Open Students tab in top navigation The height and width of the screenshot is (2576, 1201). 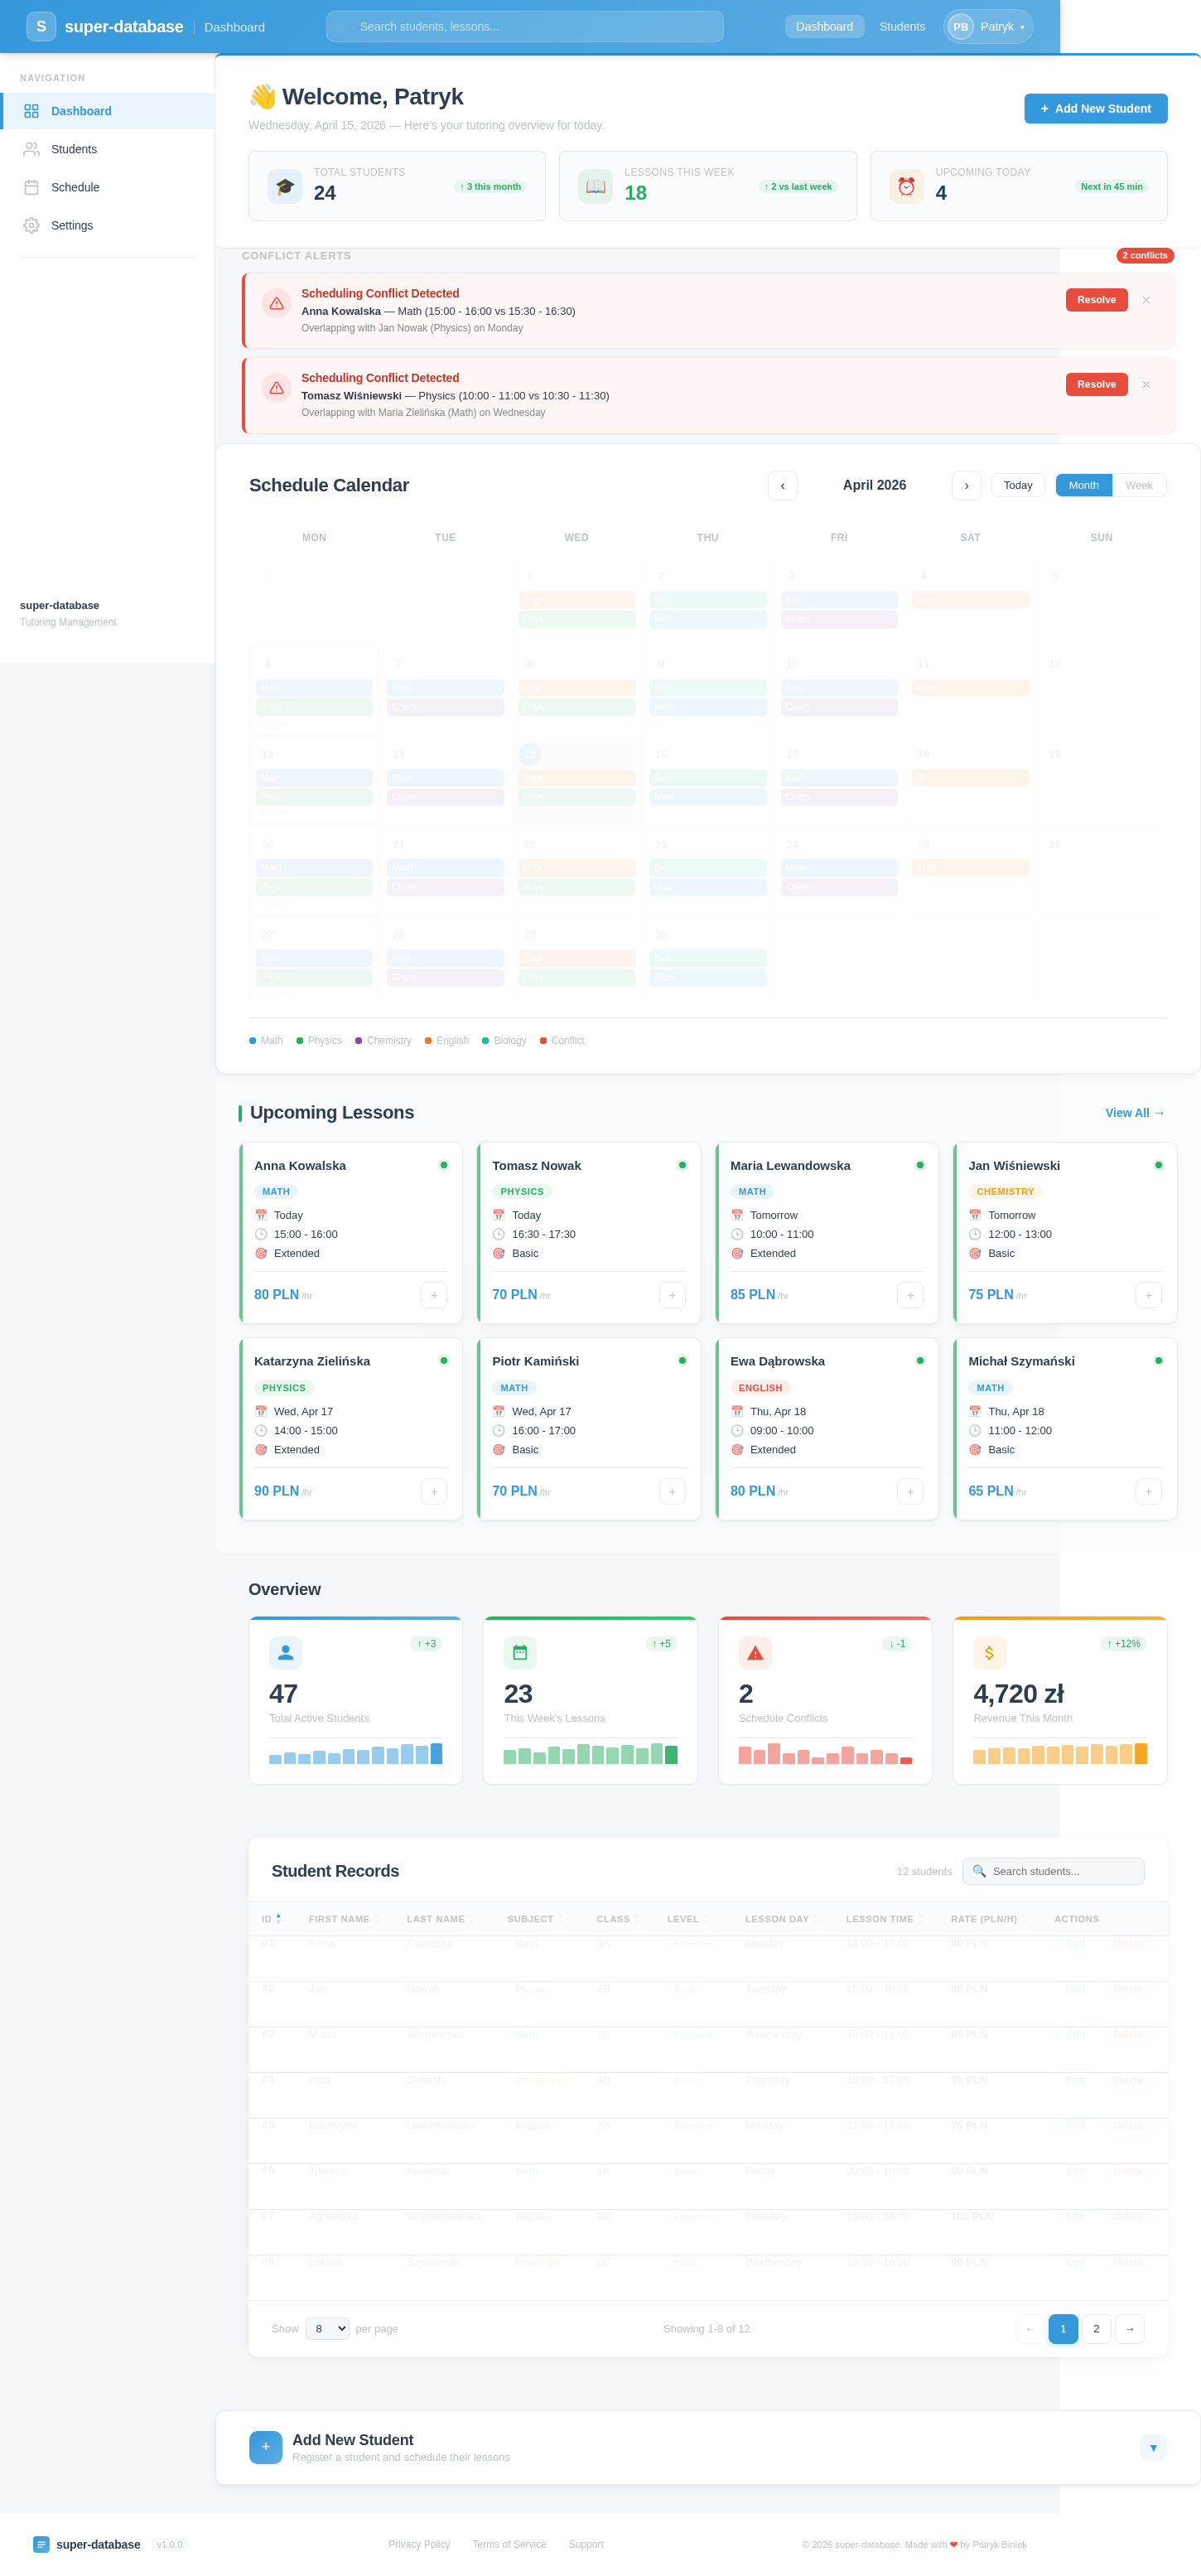(x=902, y=27)
